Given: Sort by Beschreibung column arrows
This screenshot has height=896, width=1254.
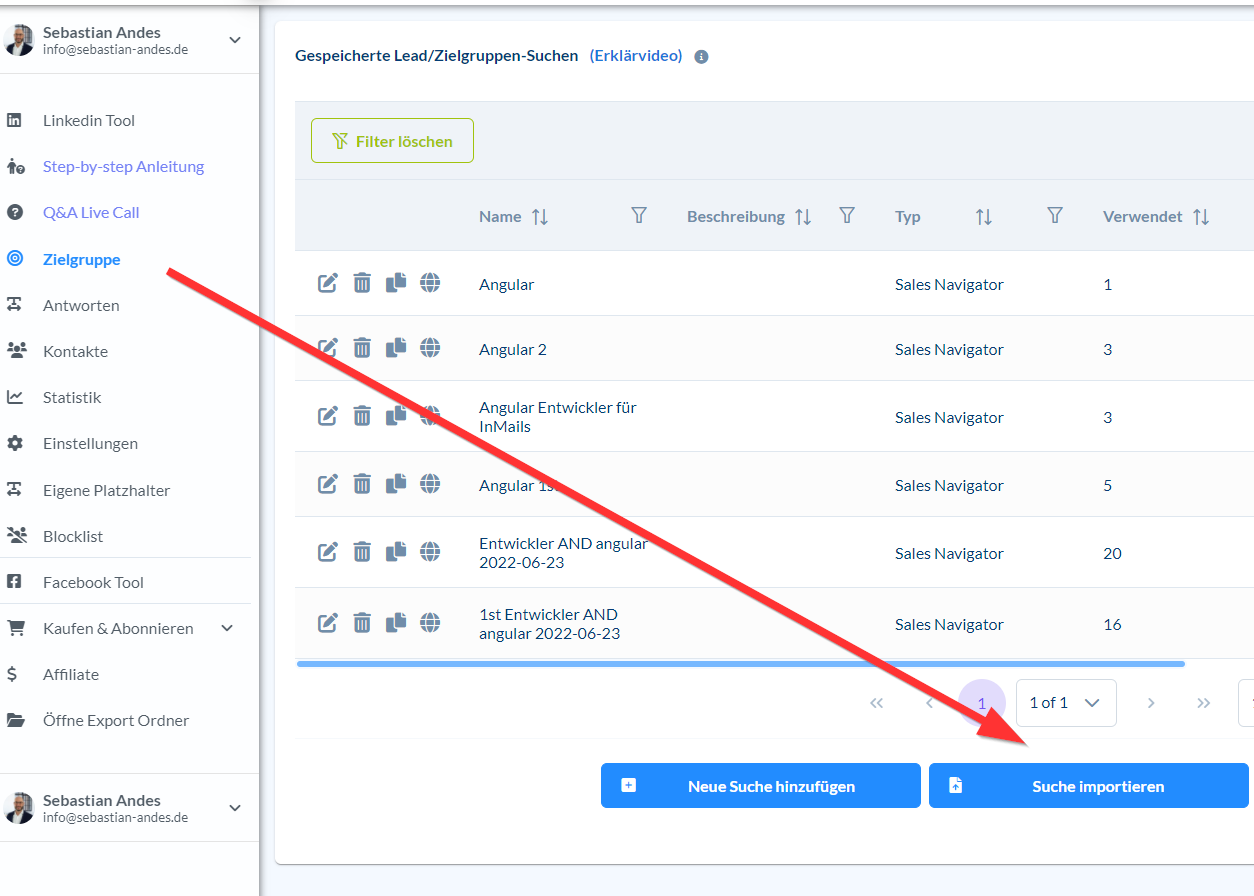Looking at the screenshot, I should click(x=803, y=217).
